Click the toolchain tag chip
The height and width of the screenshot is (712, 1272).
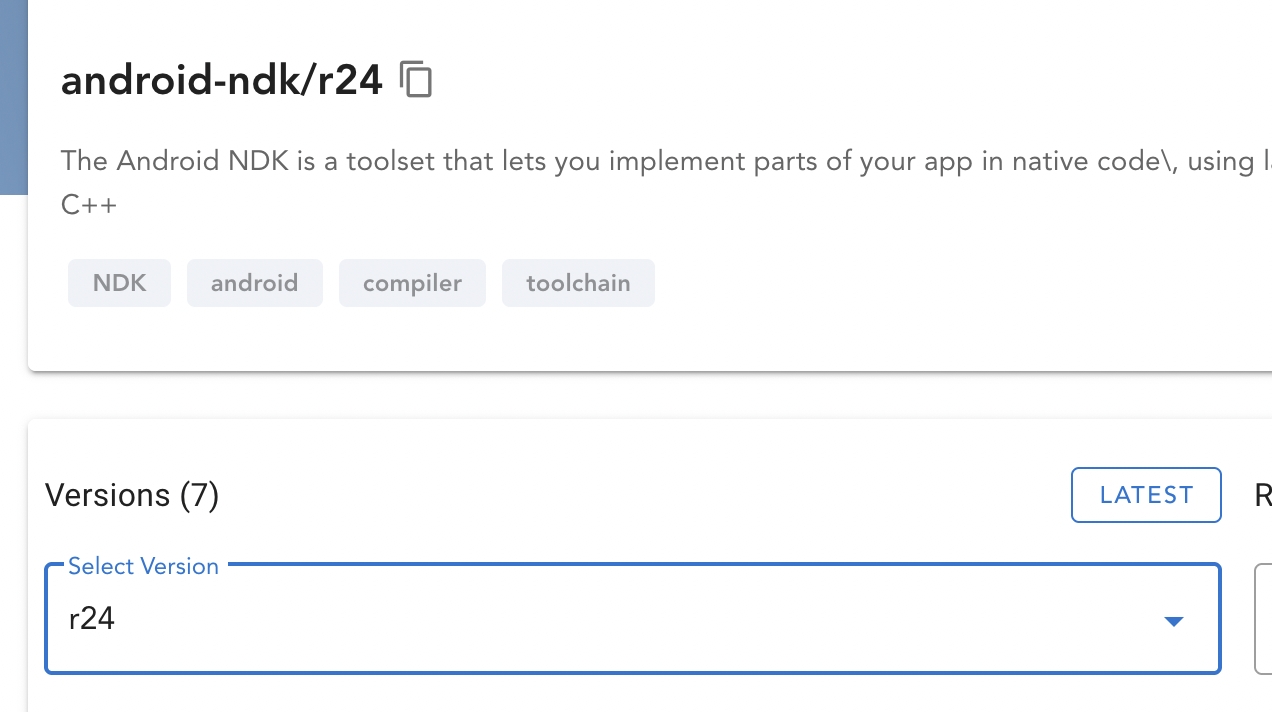[578, 283]
